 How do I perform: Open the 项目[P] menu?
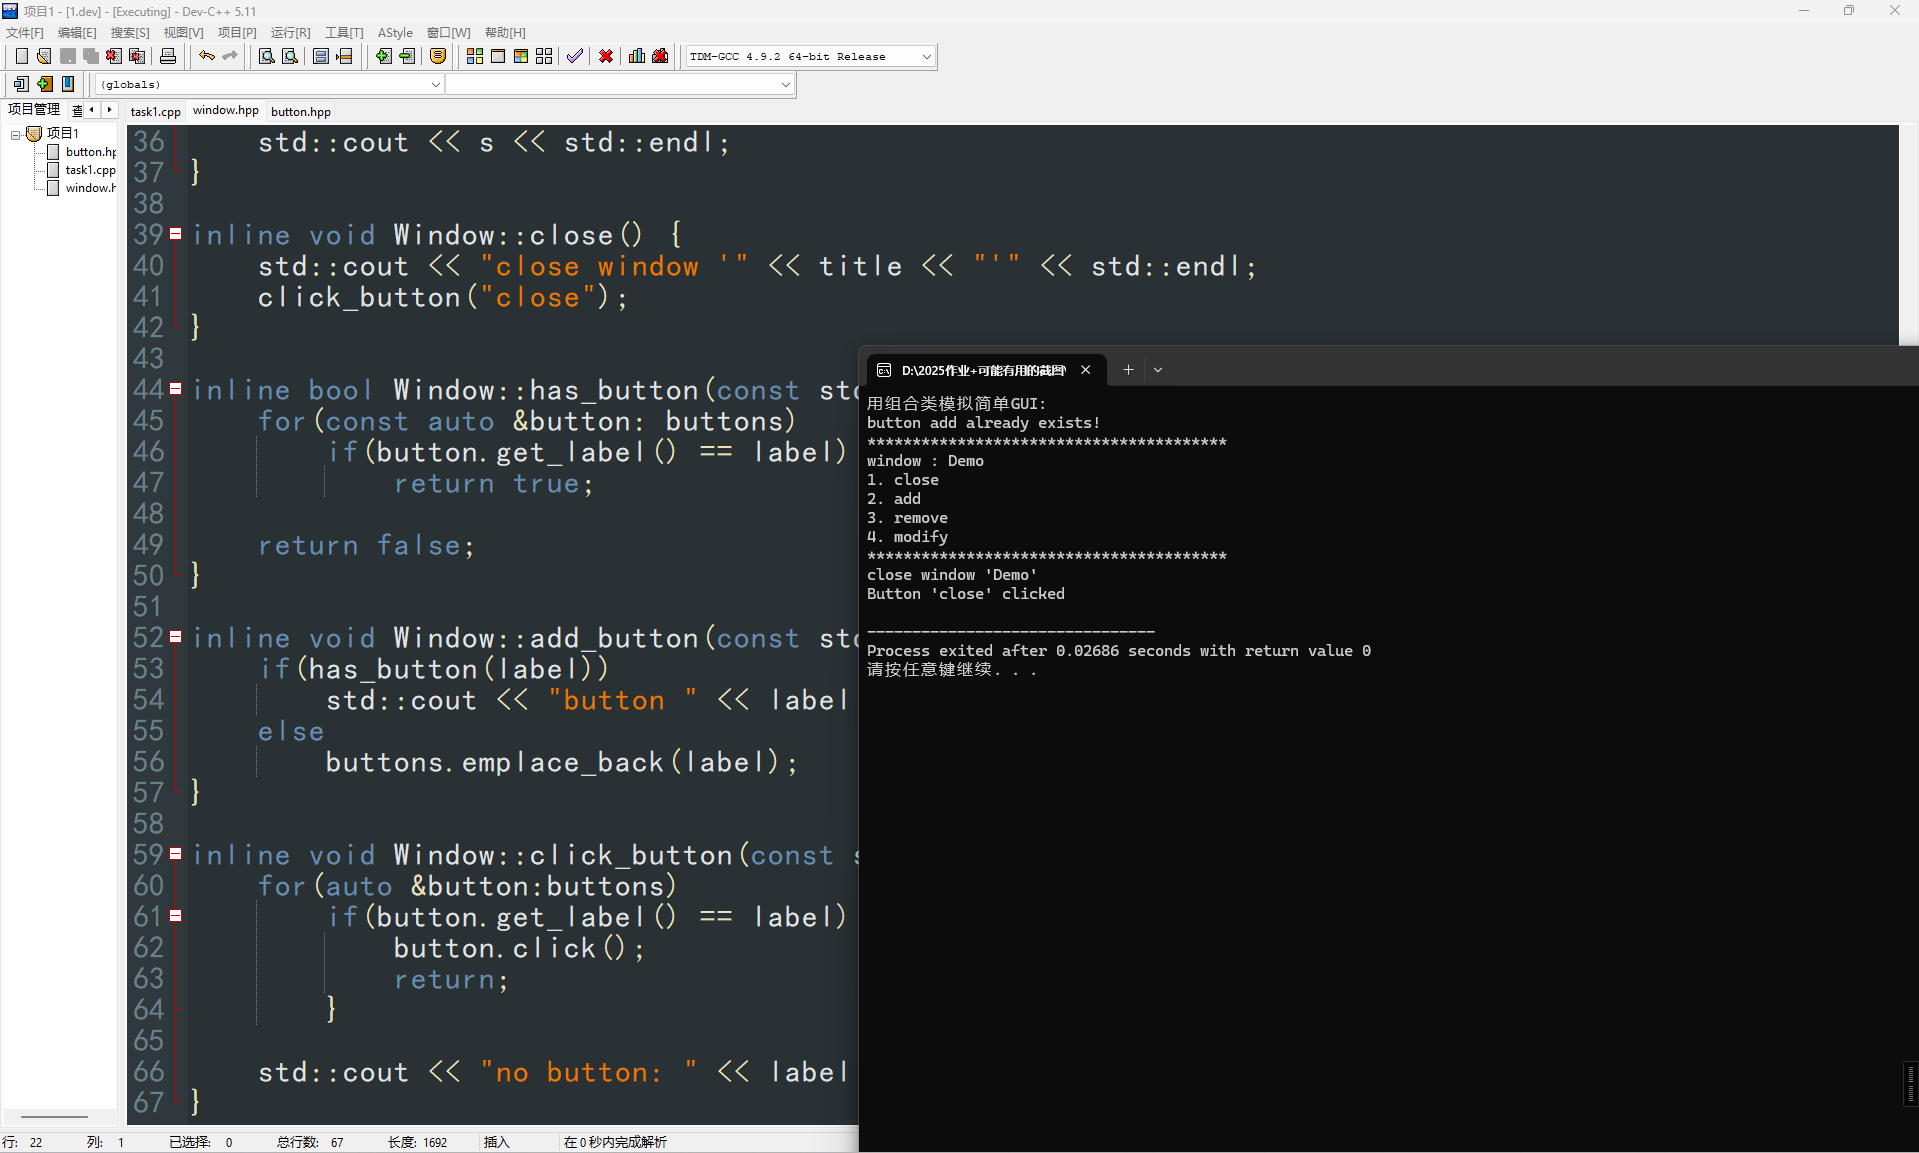click(237, 33)
